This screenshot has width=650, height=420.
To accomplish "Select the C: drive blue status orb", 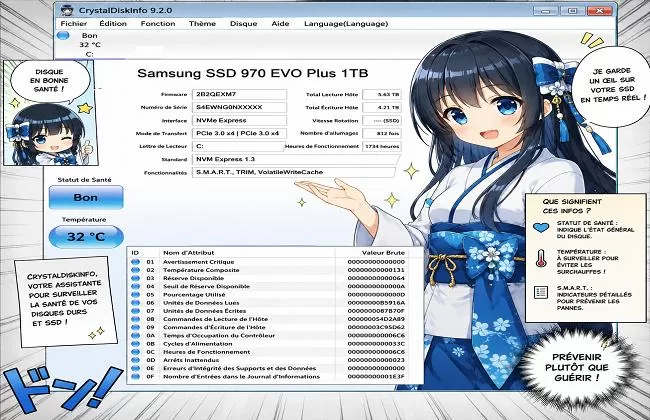I will pos(63,36).
